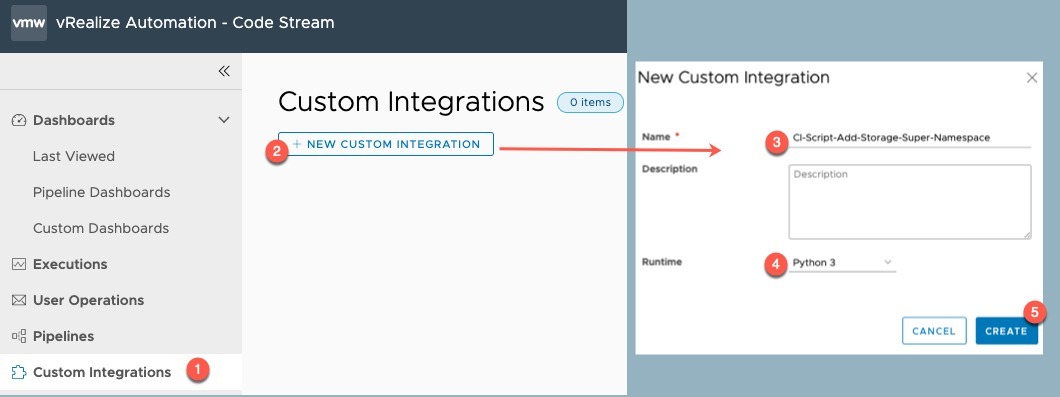Image resolution: width=1060 pixels, height=397 pixels.
Task: Collapse the Dashboards section chevron
Action: coord(224,120)
